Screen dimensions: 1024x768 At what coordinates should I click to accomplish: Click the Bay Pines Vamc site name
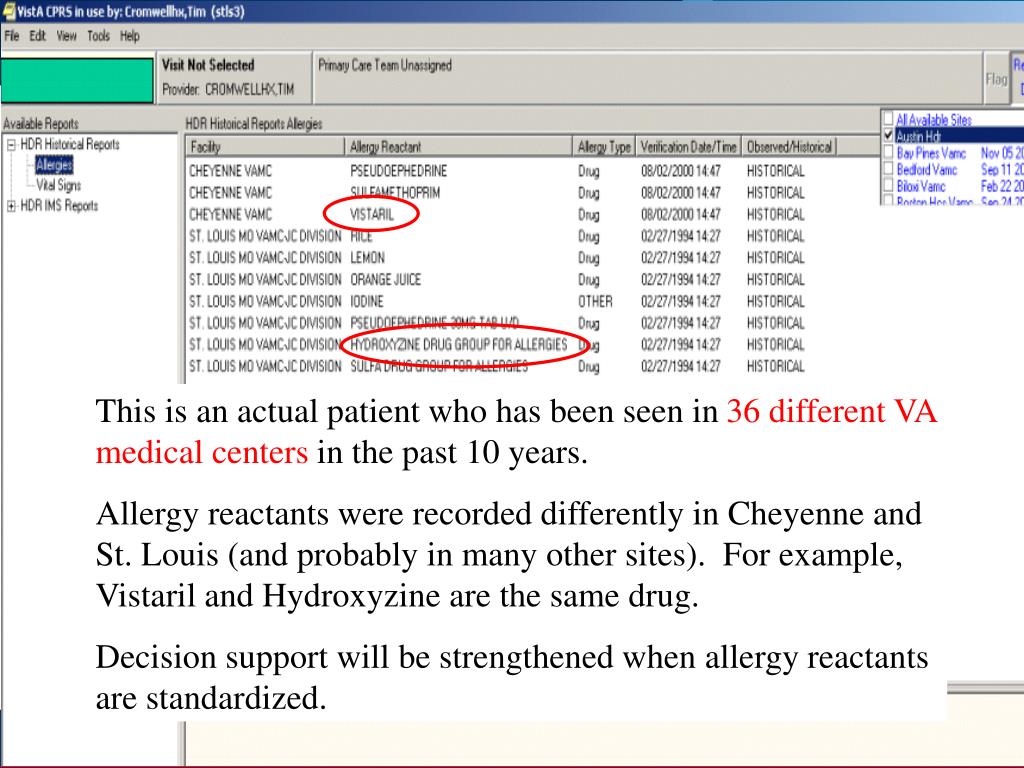931,153
